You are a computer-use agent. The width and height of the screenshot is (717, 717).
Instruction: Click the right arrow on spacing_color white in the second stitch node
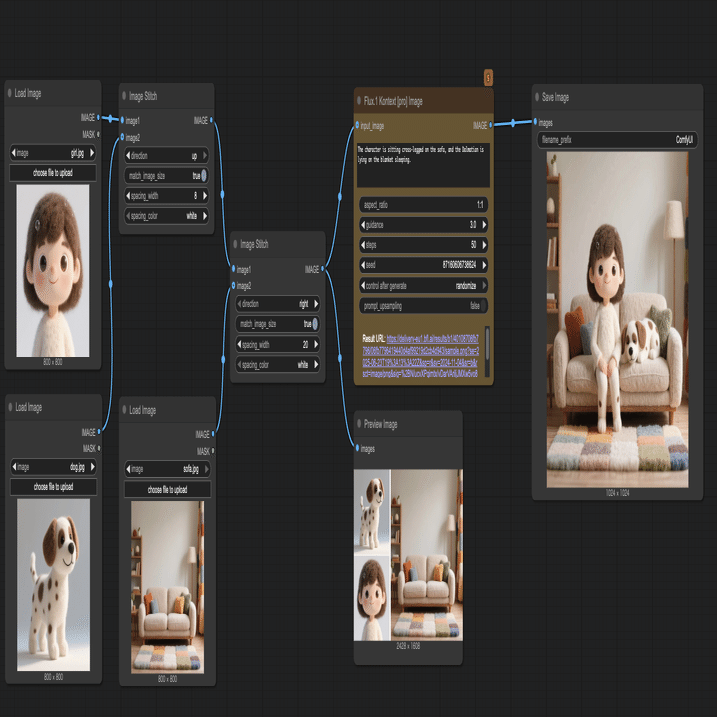tap(316, 364)
